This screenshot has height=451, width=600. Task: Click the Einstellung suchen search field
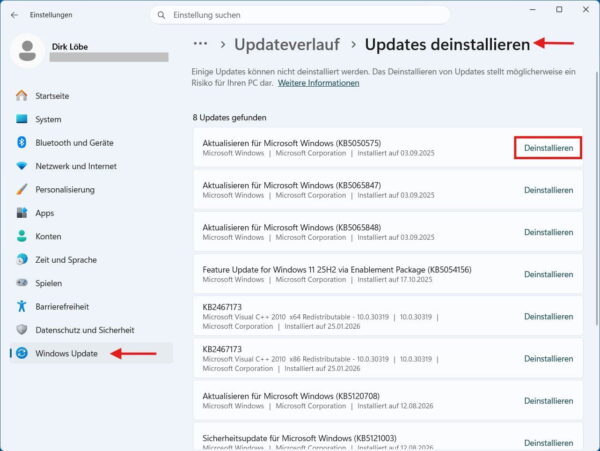coord(300,15)
